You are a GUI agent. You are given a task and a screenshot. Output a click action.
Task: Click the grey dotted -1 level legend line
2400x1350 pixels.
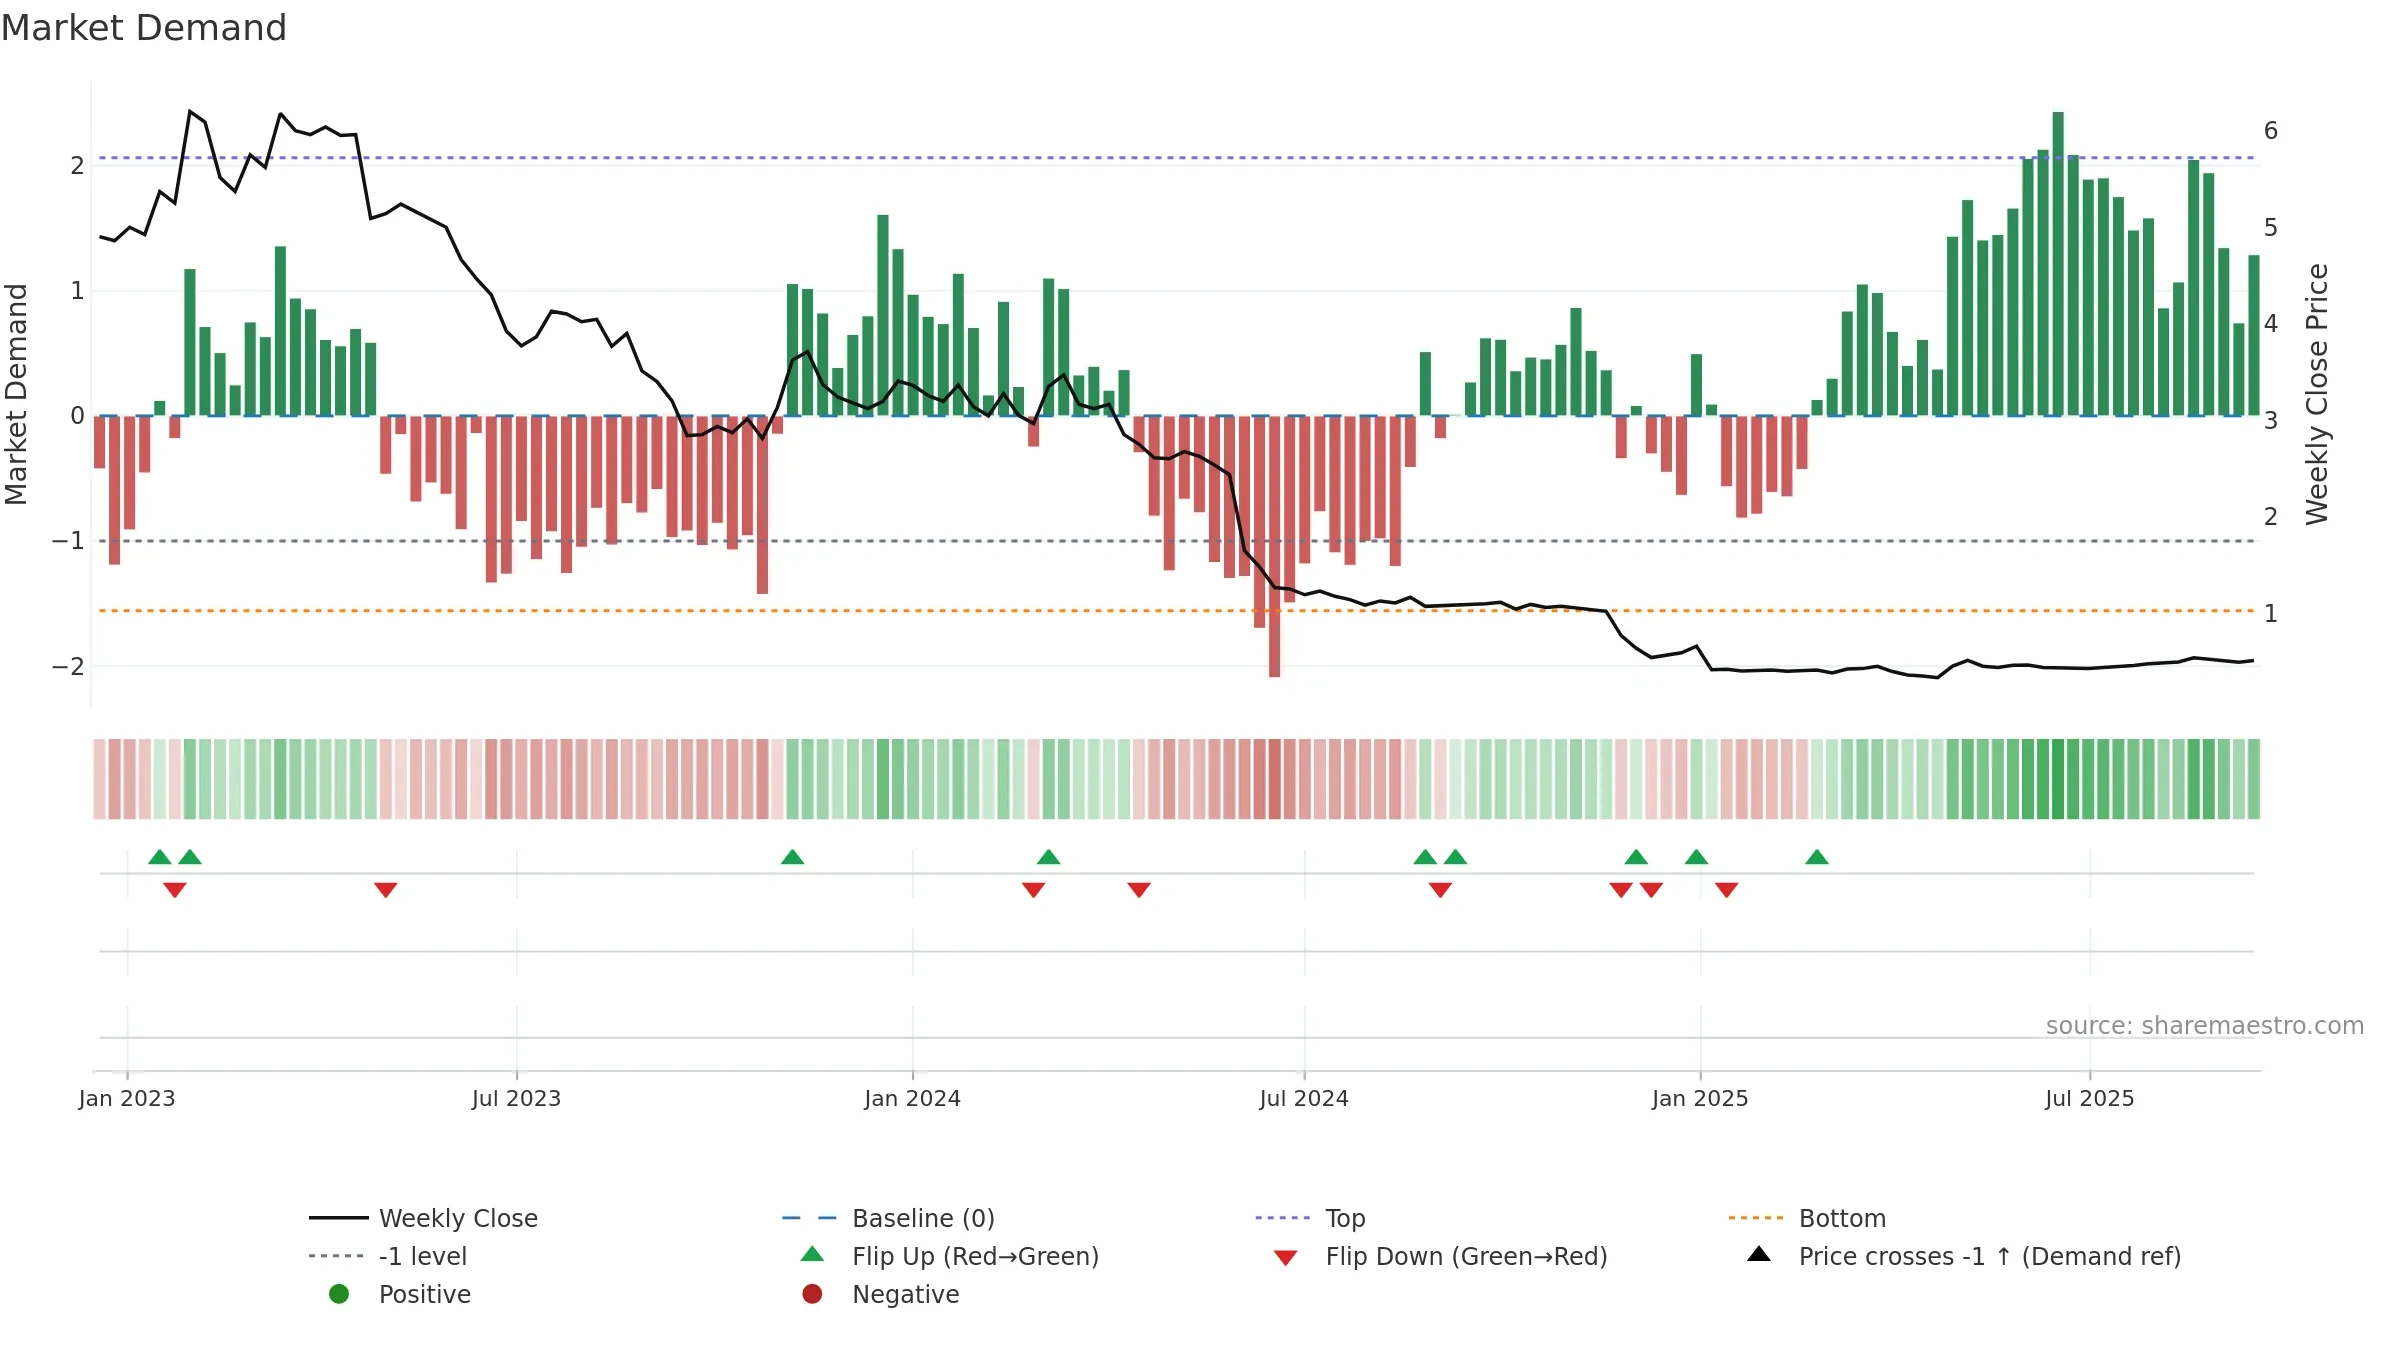point(337,1256)
